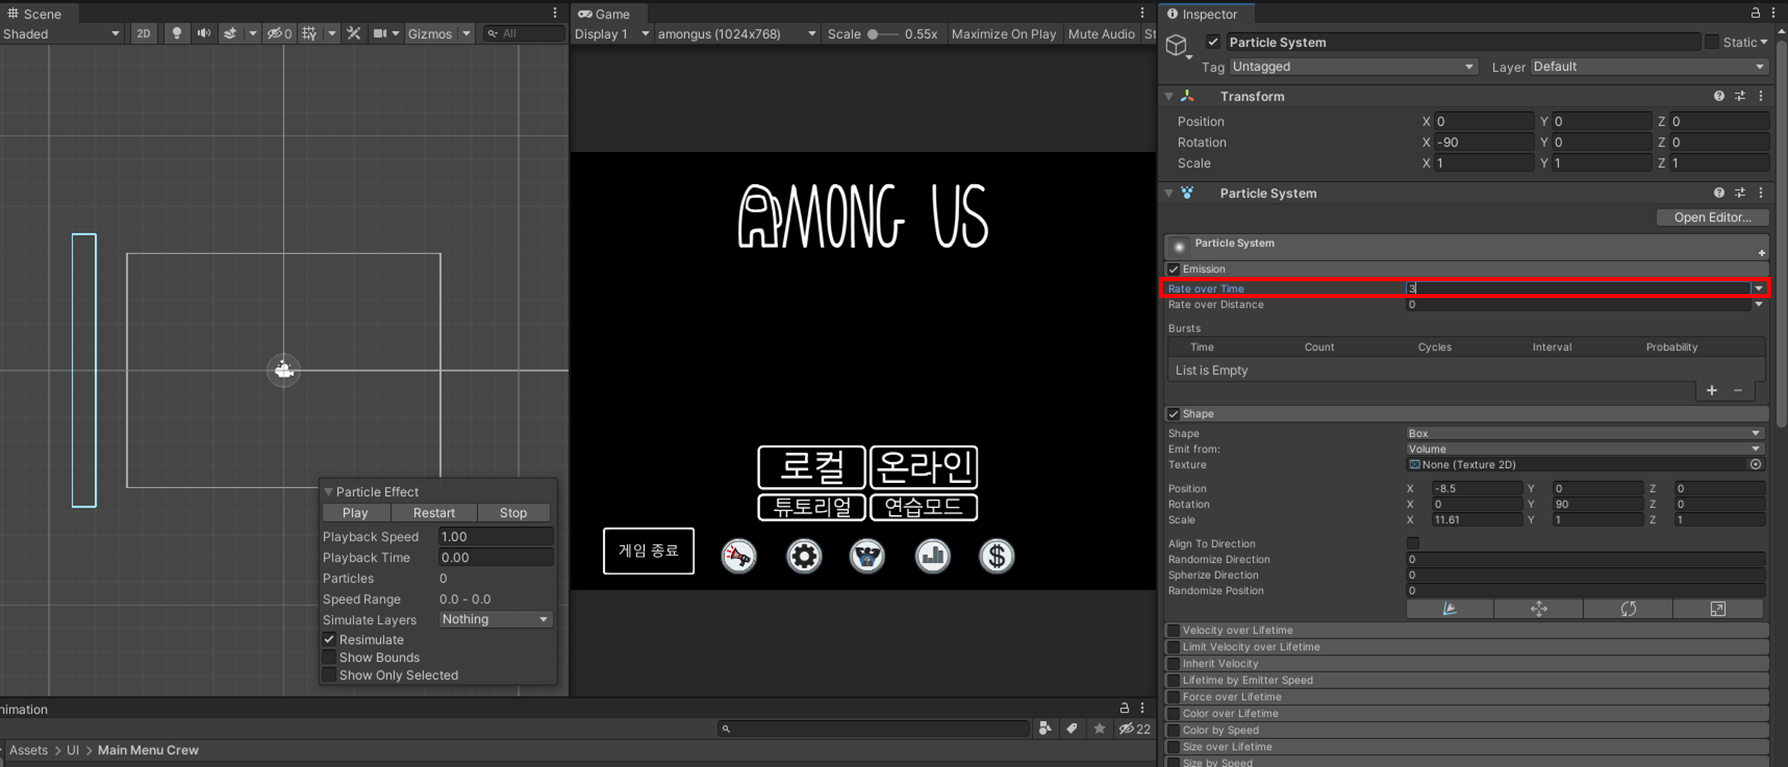Add particle module with plus icon
This screenshot has width=1788, height=767.
pyautogui.click(x=1761, y=253)
